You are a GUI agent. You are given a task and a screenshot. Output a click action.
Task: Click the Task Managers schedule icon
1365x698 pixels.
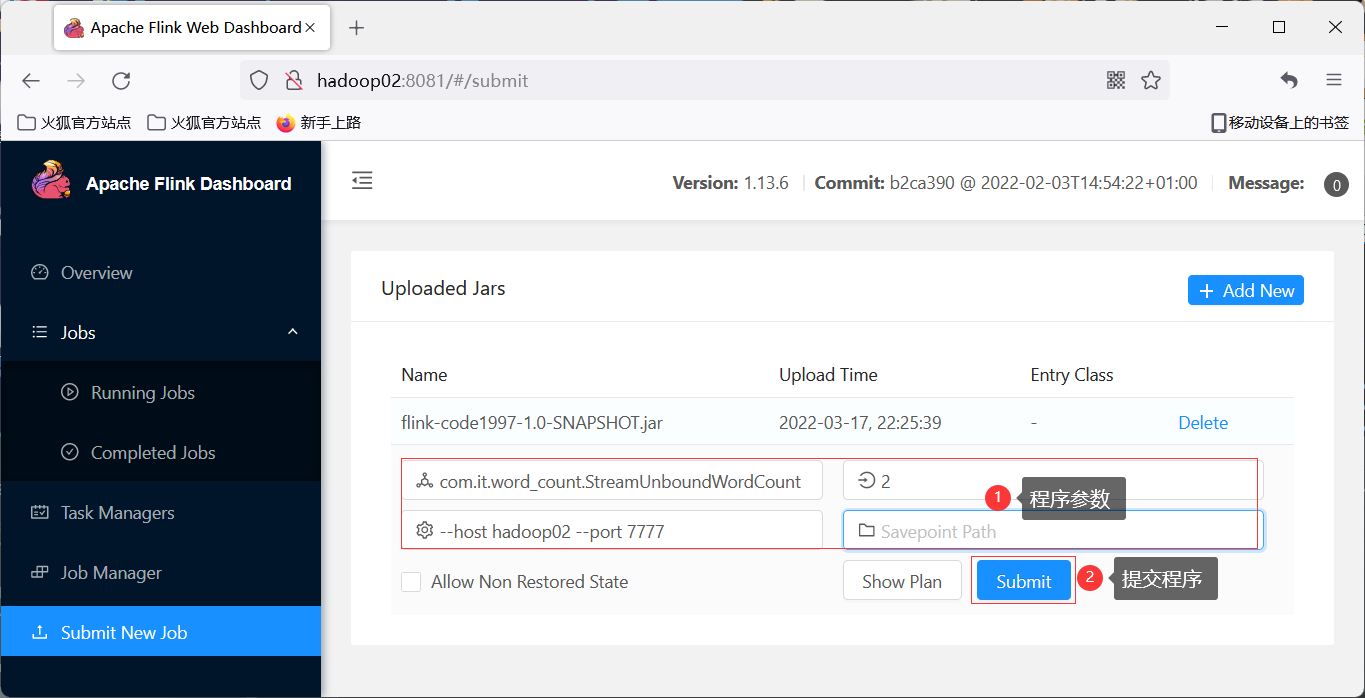coord(40,512)
